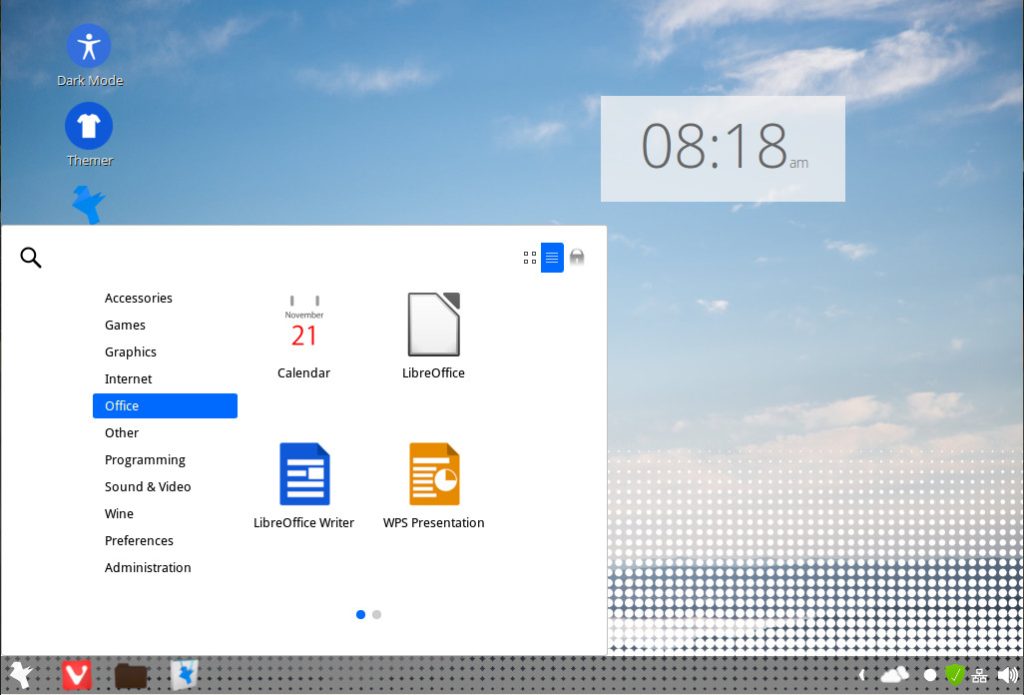Switch the menu to grid view
The image size is (1024, 695).
tap(530, 258)
